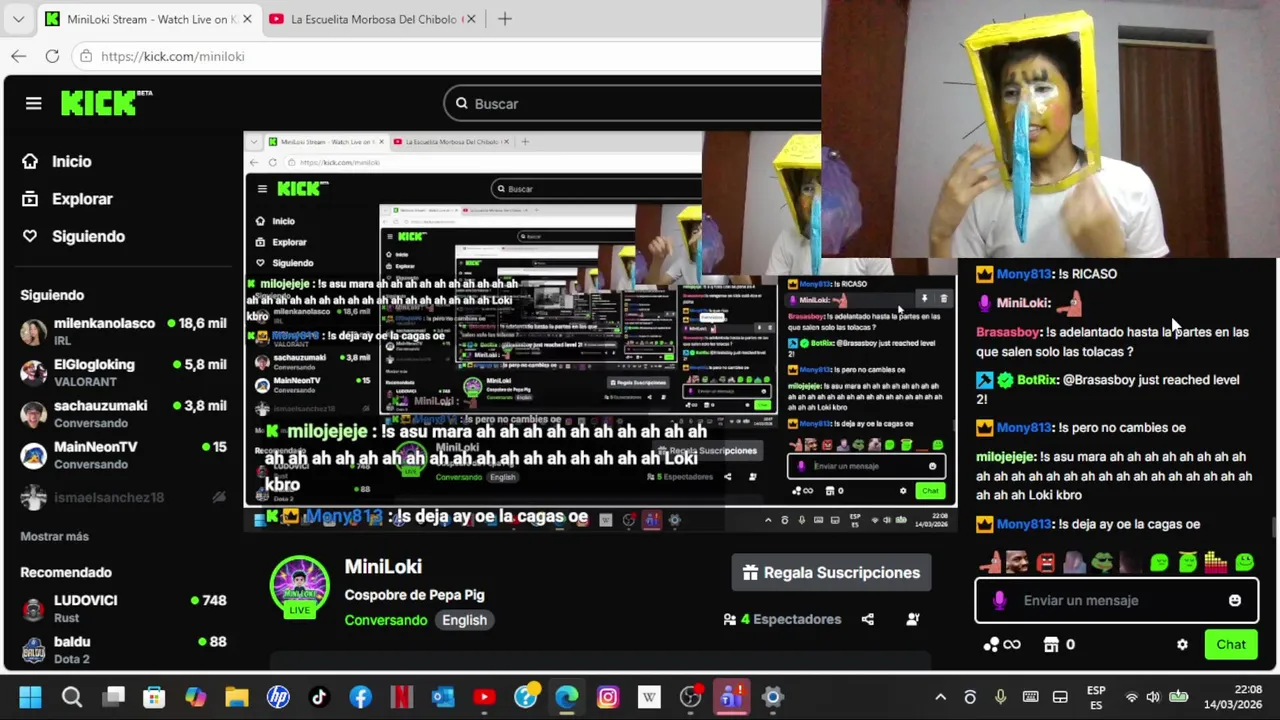This screenshot has width=1280, height=720.
Task: Click the Enviar un mensaje input
Action: 1116,600
